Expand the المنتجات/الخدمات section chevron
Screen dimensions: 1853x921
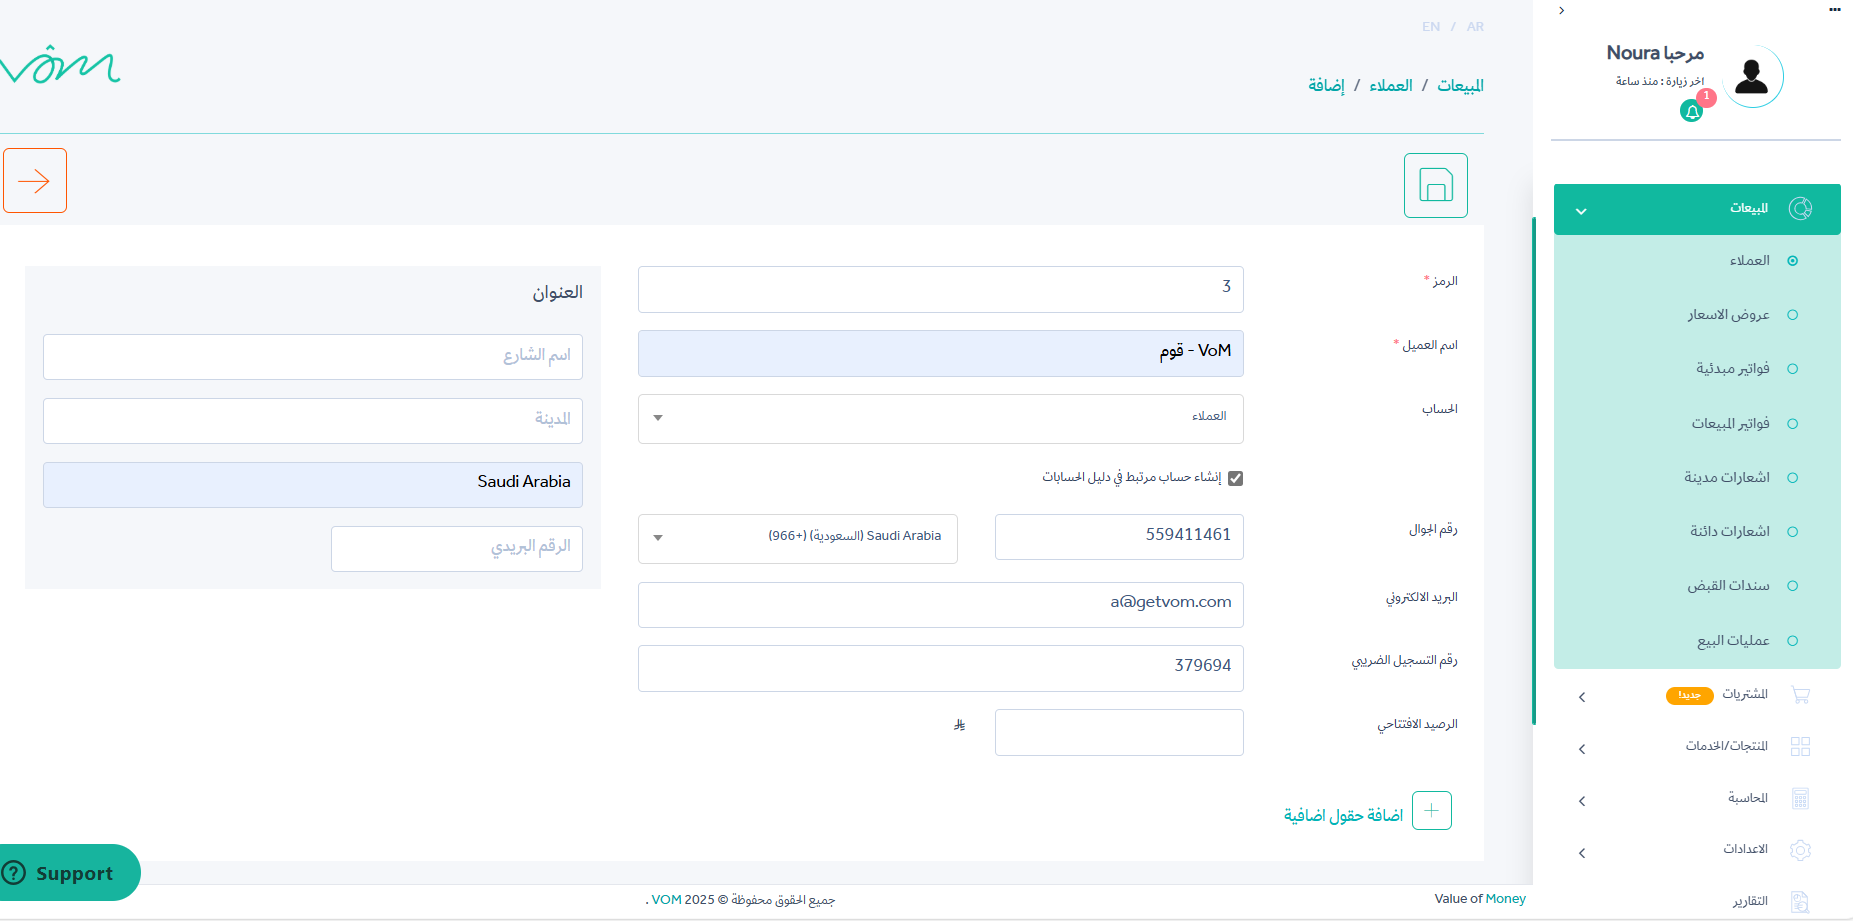[x=1582, y=749]
